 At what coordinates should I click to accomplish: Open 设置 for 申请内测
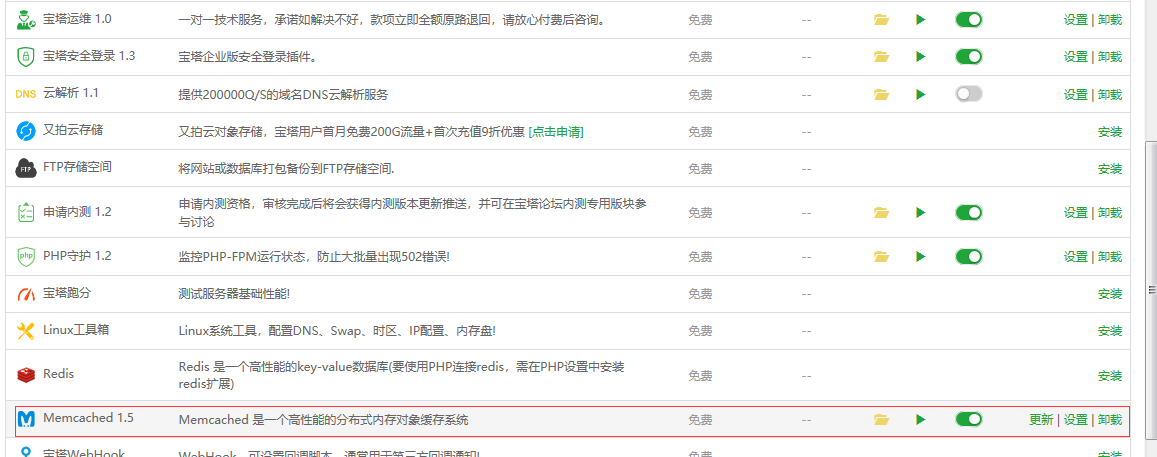click(x=1075, y=213)
